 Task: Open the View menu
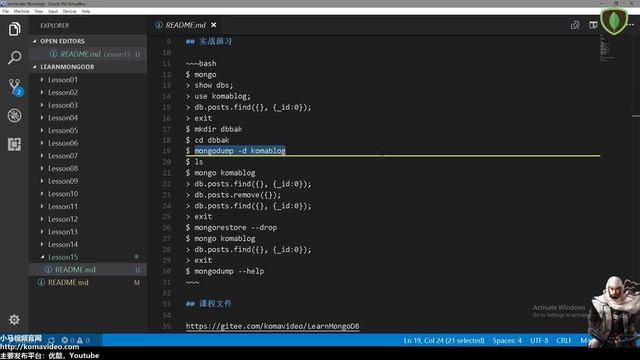click(x=38, y=11)
